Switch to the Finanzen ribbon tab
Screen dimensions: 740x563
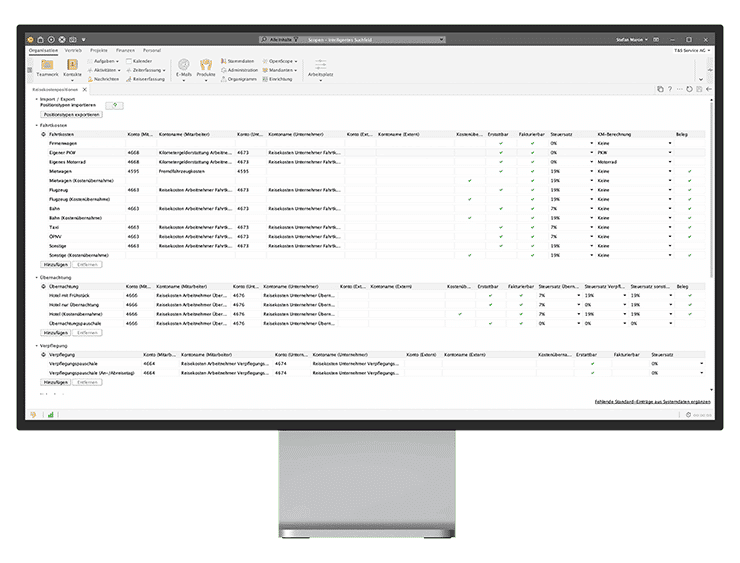(125, 48)
